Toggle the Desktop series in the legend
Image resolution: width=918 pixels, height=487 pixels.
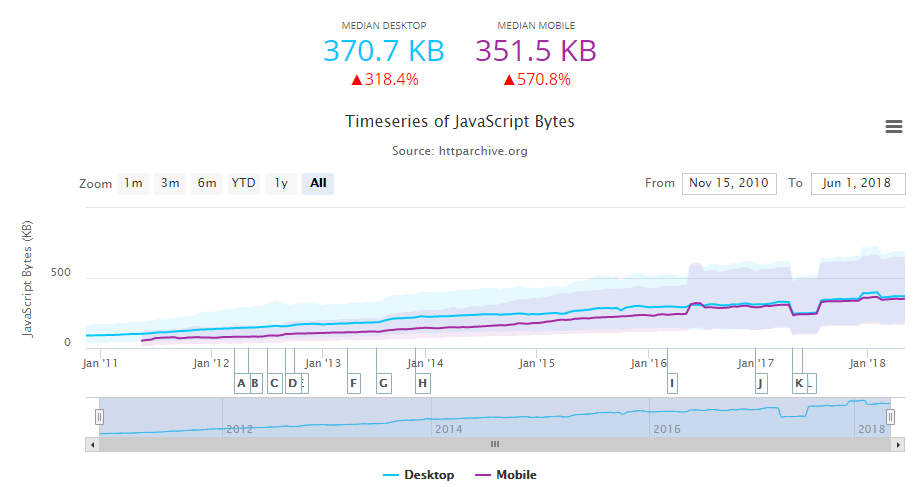418,475
